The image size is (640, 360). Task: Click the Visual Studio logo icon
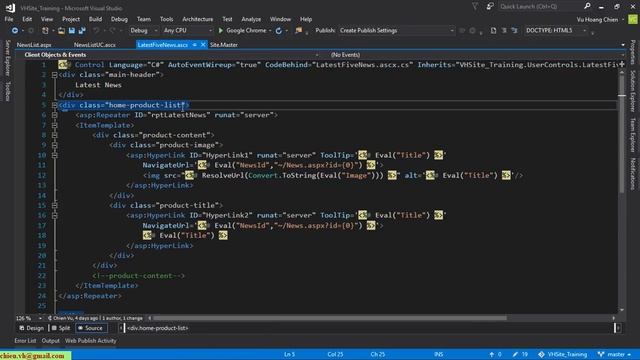pyautogui.click(x=10, y=8)
